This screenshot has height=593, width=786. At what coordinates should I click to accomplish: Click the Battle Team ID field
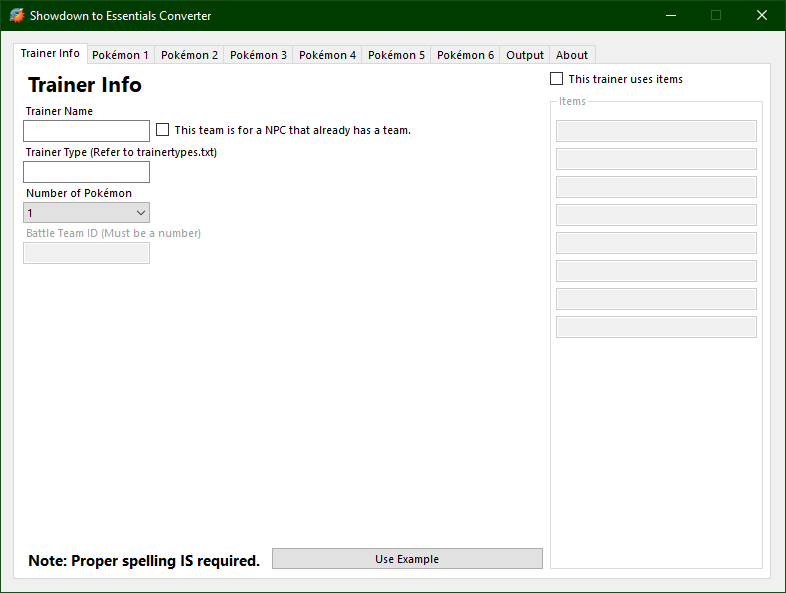point(86,253)
